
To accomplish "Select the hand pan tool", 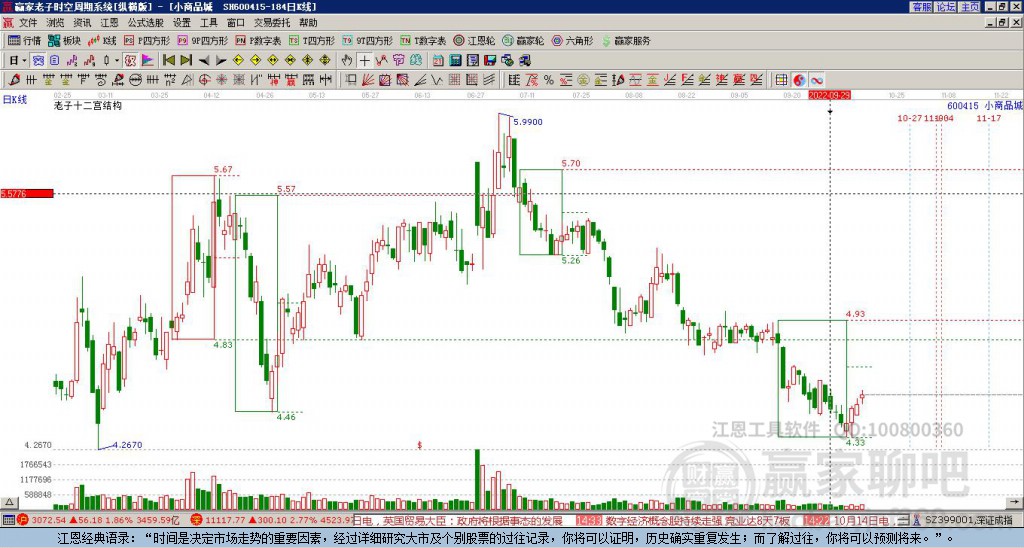I will (x=347, y=61).
